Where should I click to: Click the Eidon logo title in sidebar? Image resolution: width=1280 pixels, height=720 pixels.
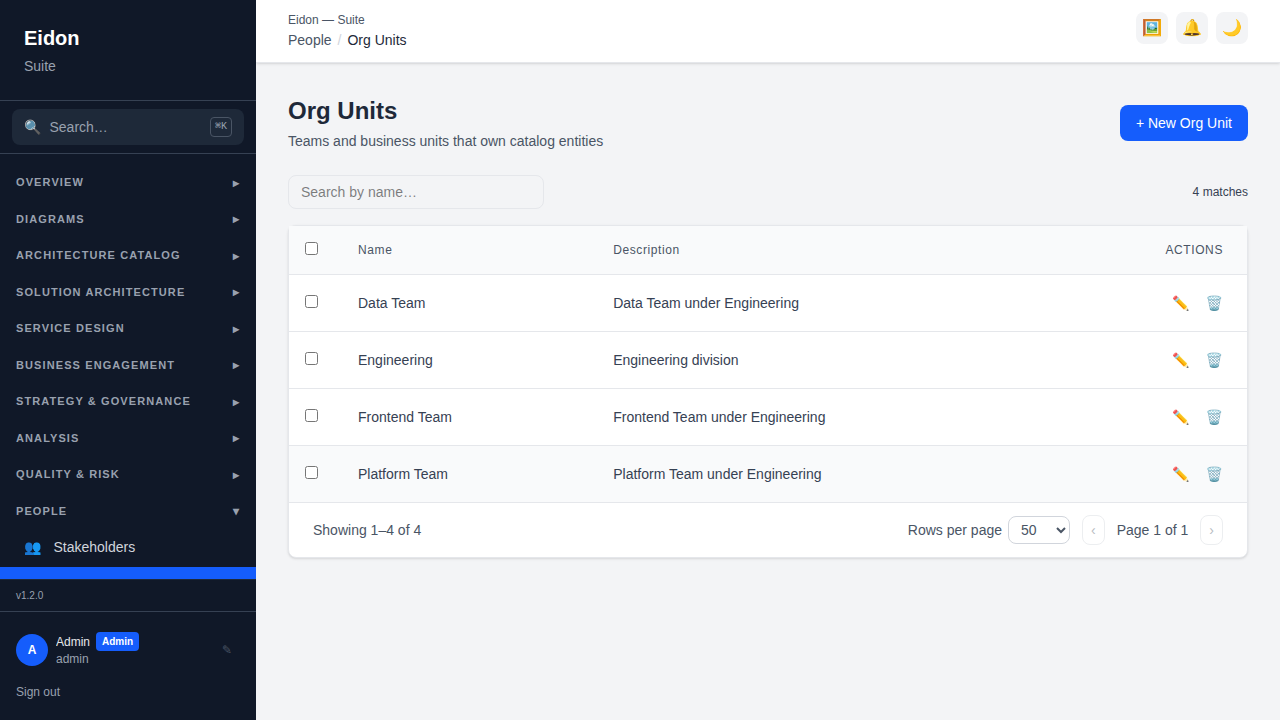point(52,38)
